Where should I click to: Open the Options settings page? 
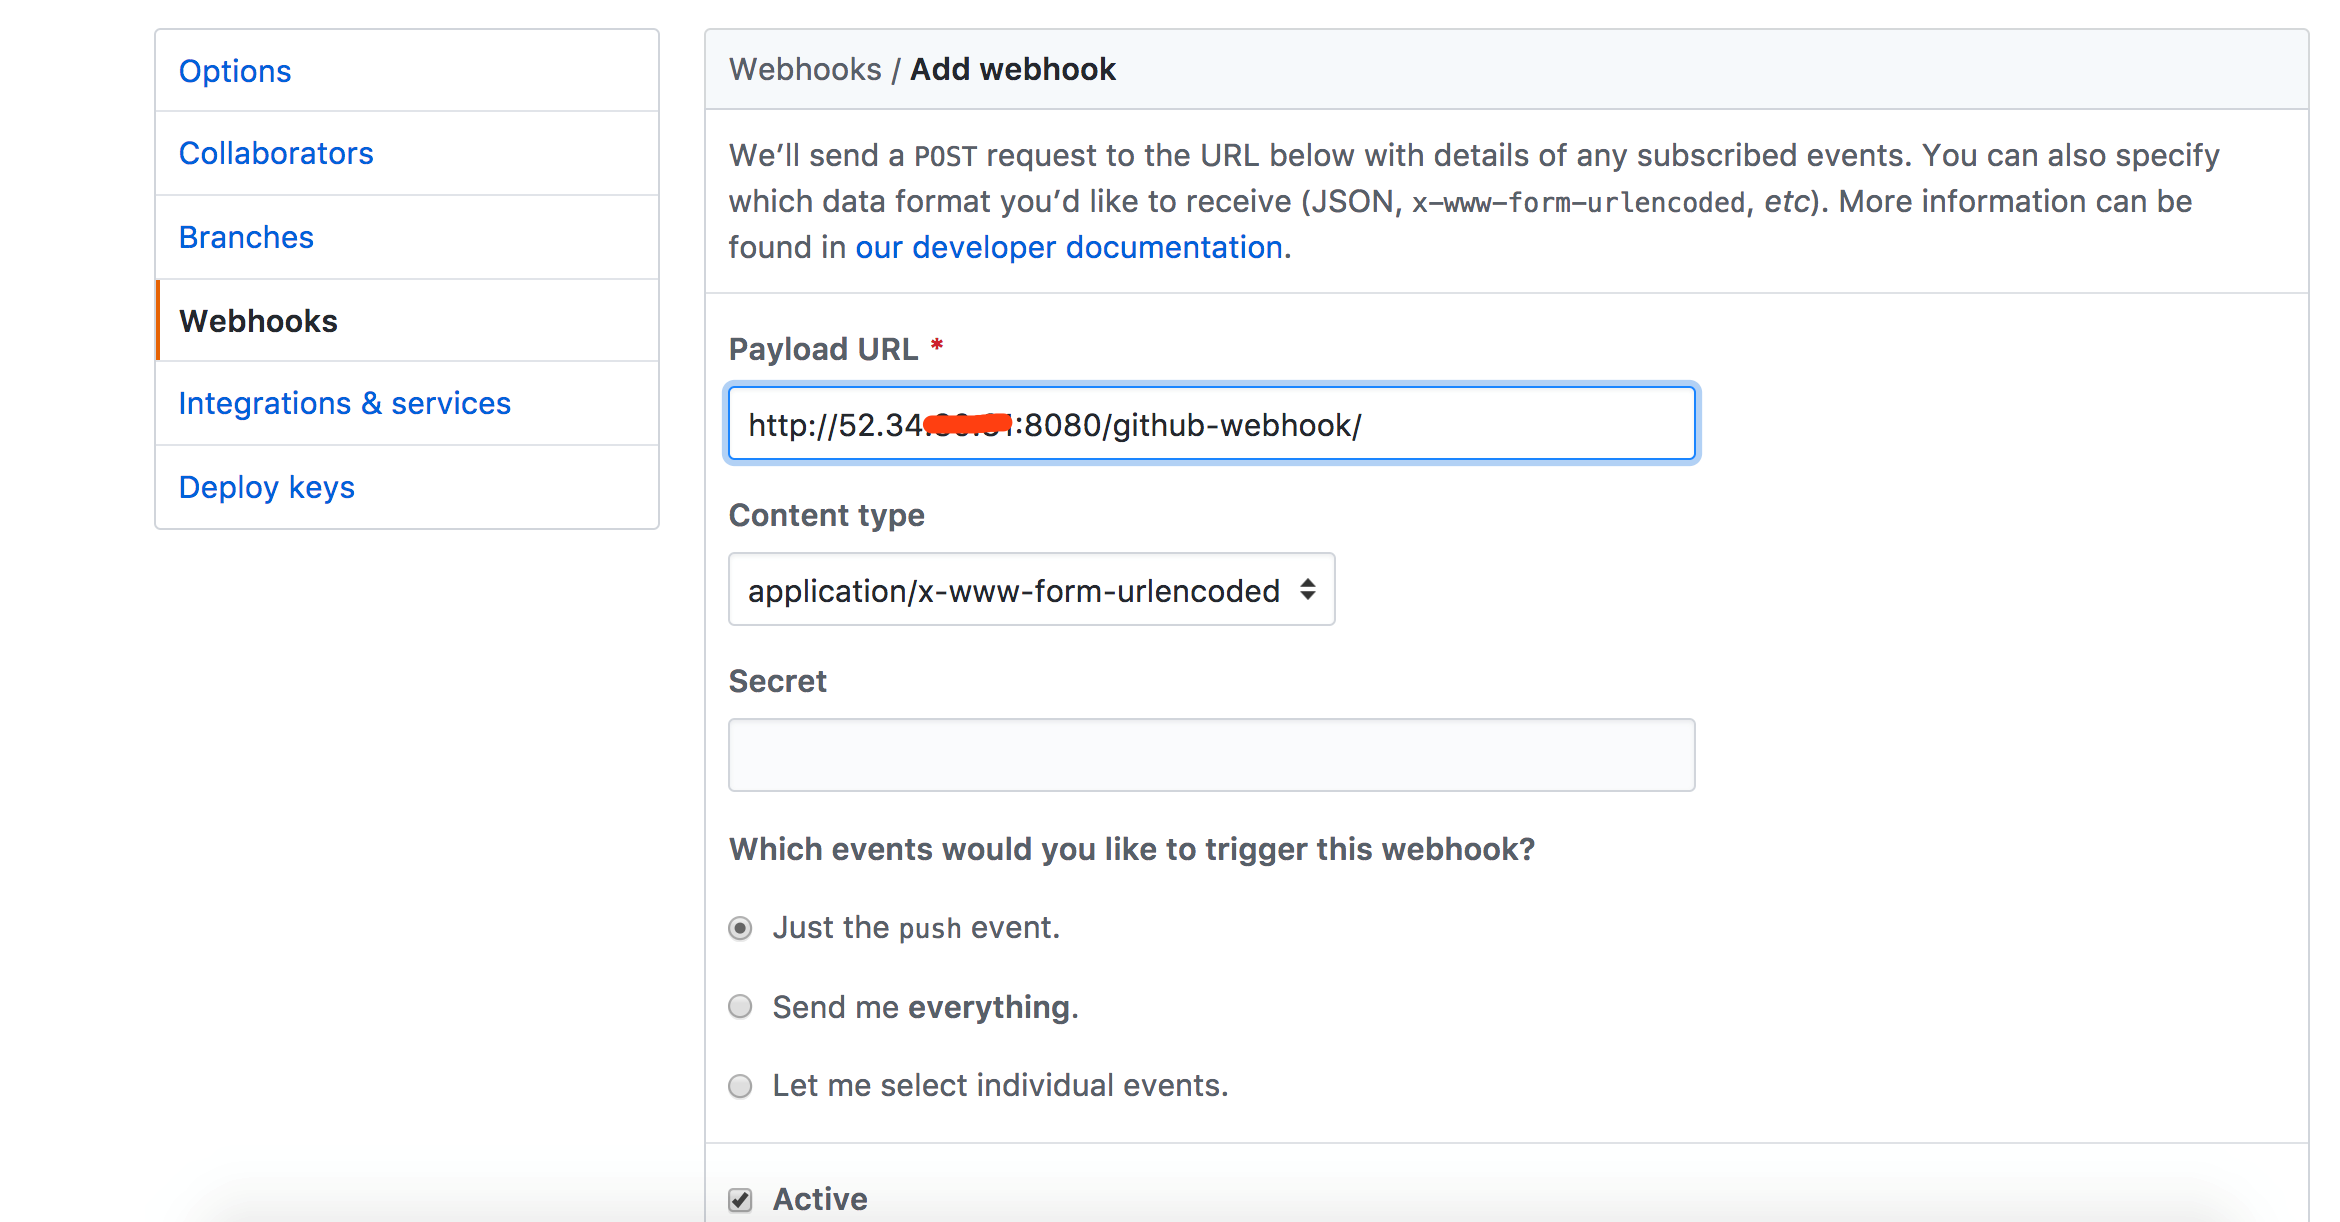click(x=235, y=71)
